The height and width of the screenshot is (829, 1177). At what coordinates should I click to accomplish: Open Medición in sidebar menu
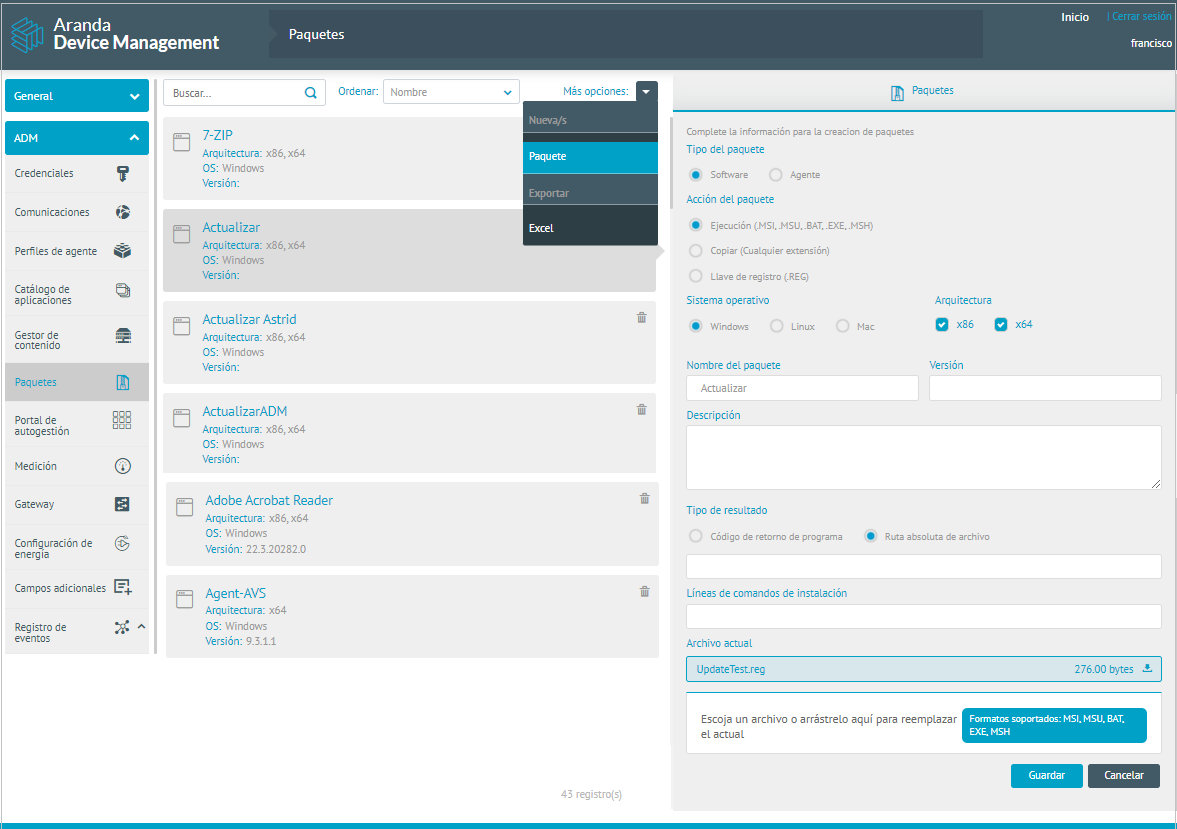tap(77, 466)
